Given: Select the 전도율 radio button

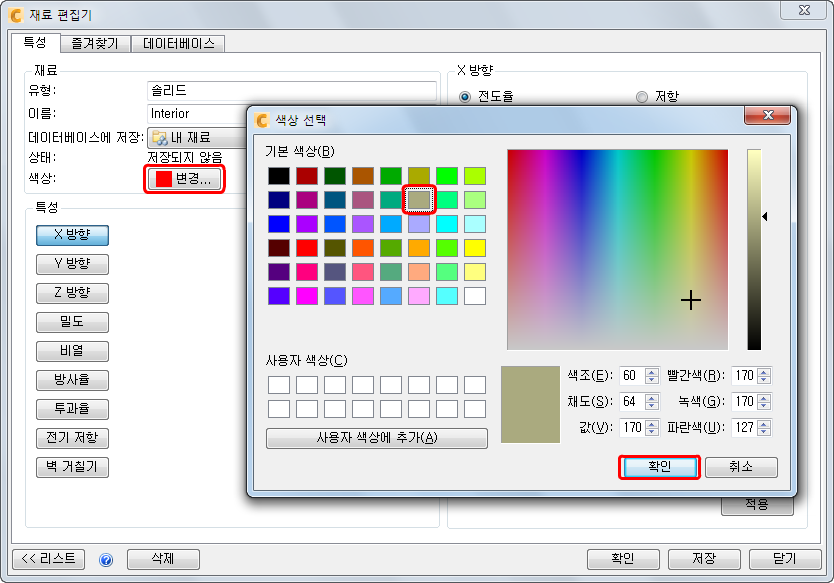Looking at the screenshot, I should tap(463, 96).
